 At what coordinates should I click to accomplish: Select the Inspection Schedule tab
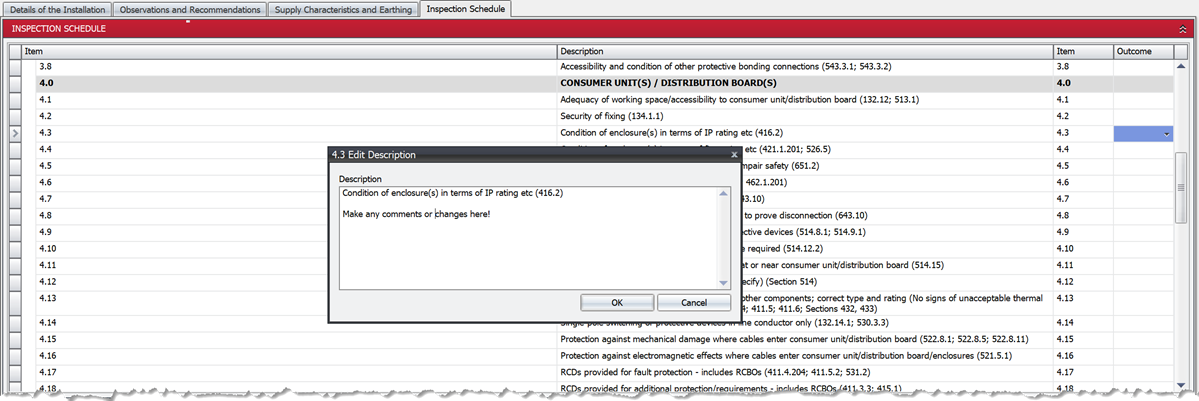(x=466, y=9)
